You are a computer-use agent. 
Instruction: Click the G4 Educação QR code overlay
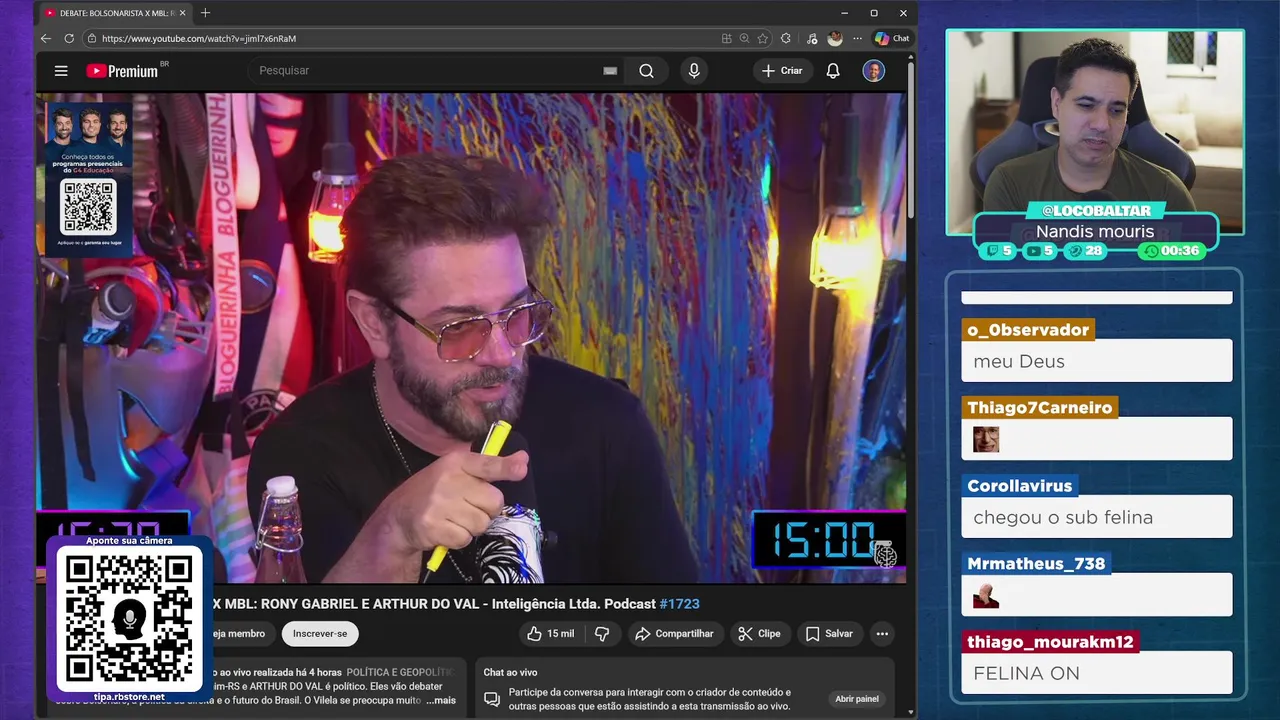click(88, 206)
